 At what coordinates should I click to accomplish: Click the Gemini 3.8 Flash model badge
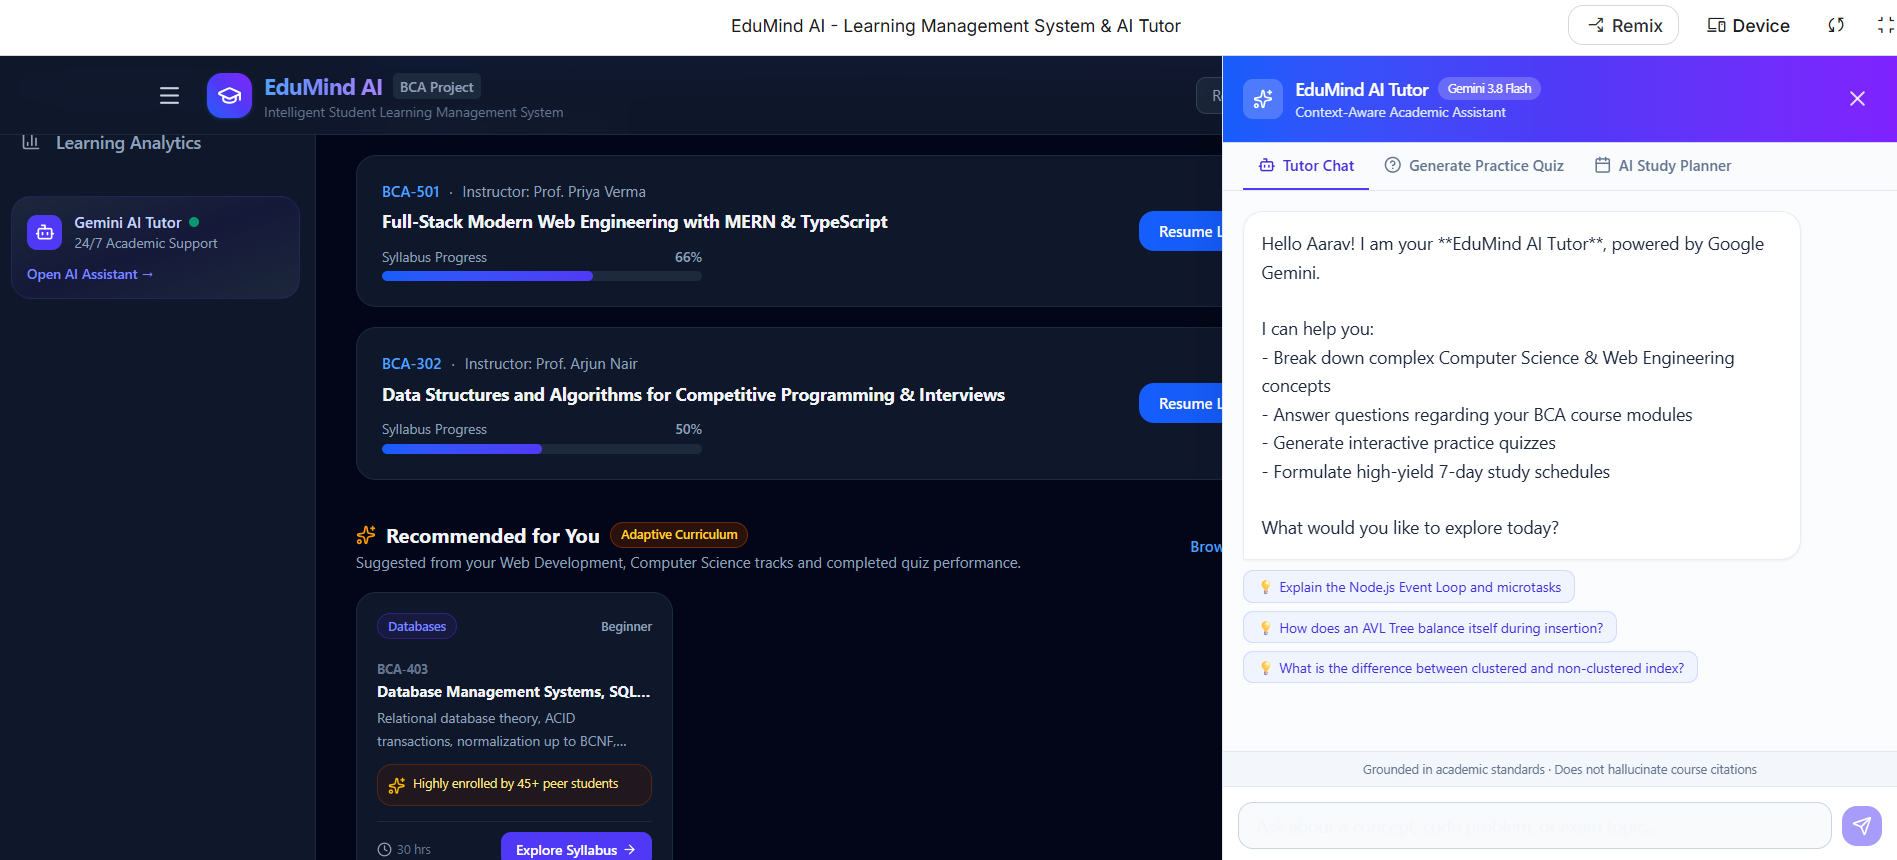click(x=1489, y=88)
